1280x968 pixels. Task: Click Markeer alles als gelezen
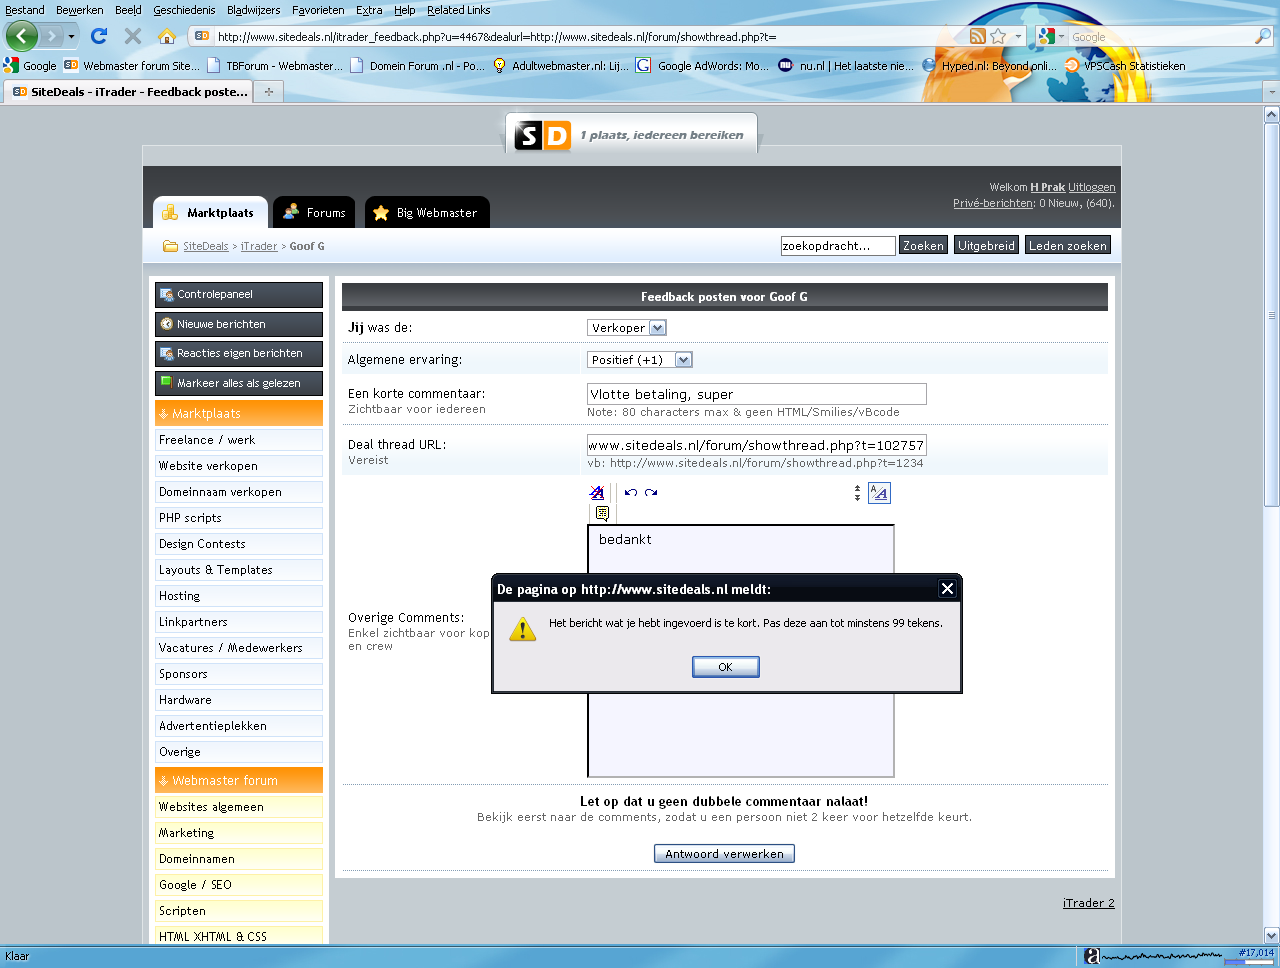click(239, 383)
